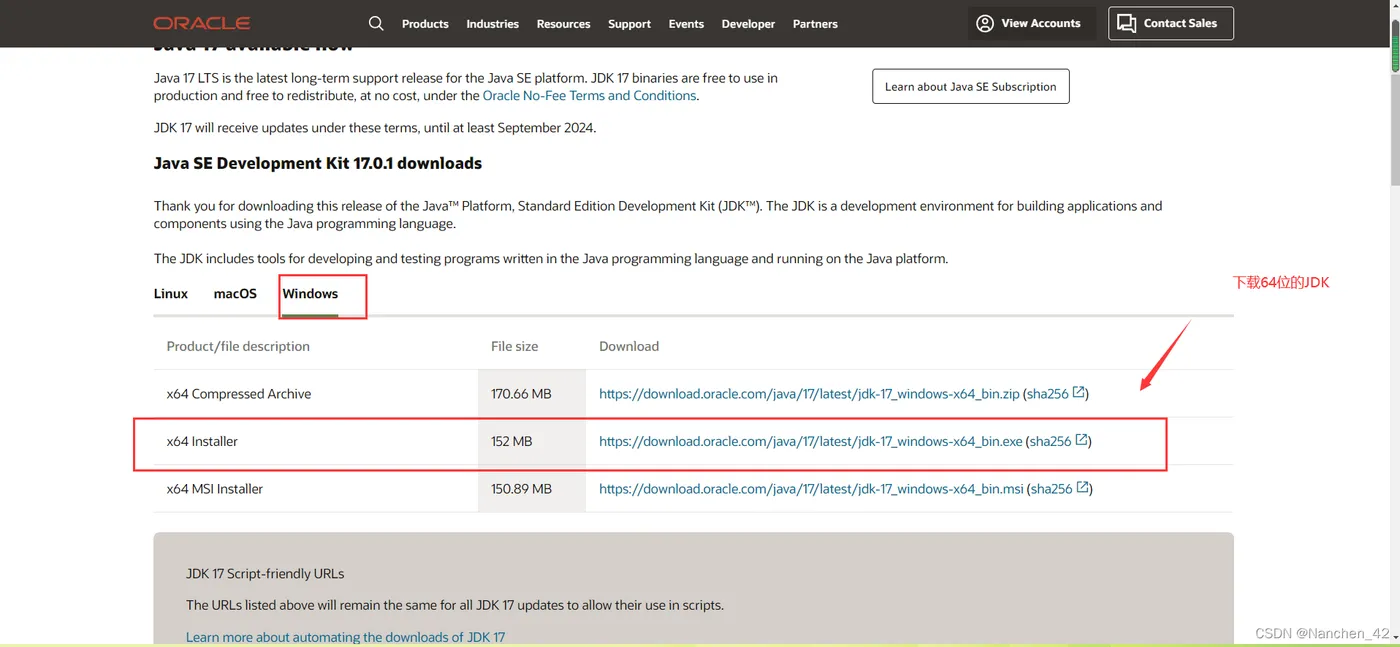Click the Oracle logo
Screen dimensions: 1400x647
(202, 23)
